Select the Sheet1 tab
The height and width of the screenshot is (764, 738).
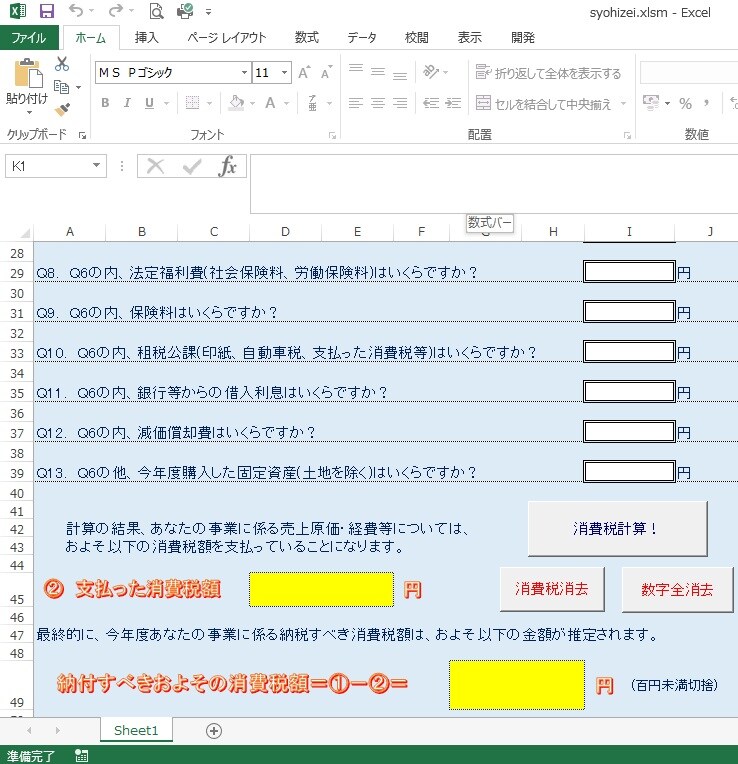tap(136, 730)
